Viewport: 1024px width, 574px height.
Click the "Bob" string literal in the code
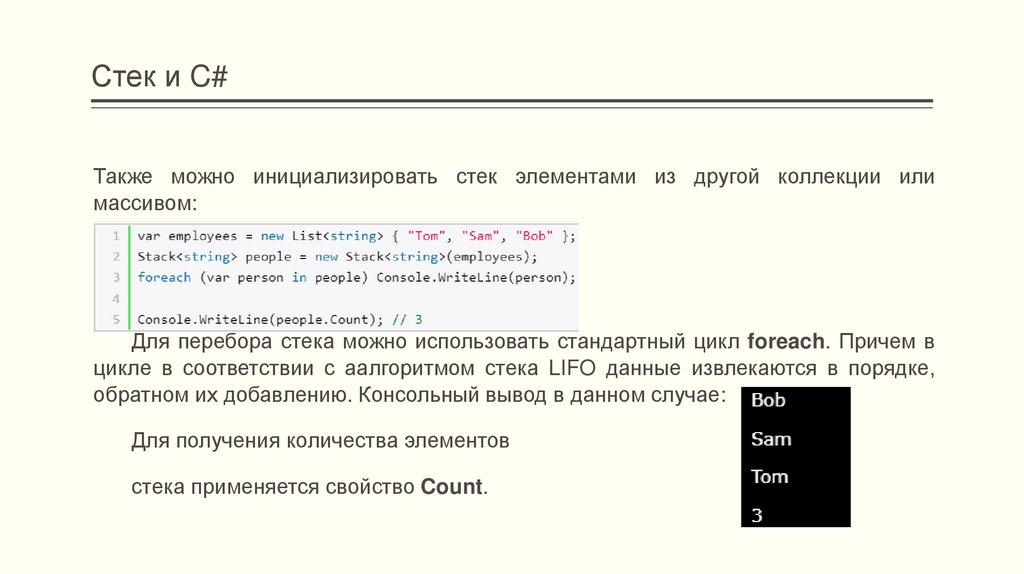coord(534,236)
